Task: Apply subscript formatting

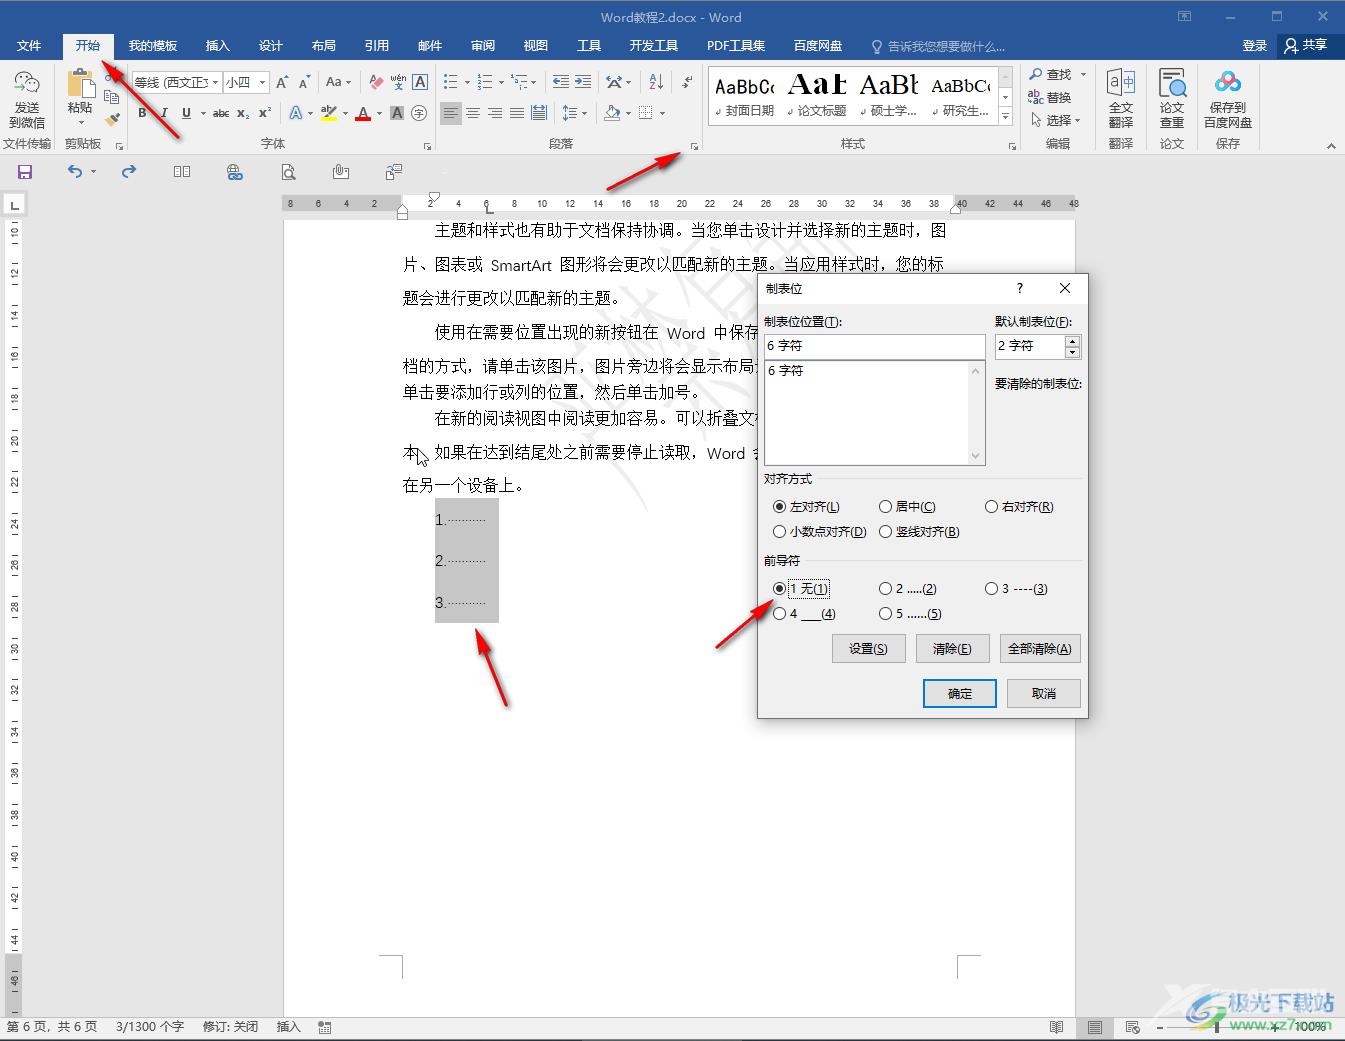Action: (243, 113)
